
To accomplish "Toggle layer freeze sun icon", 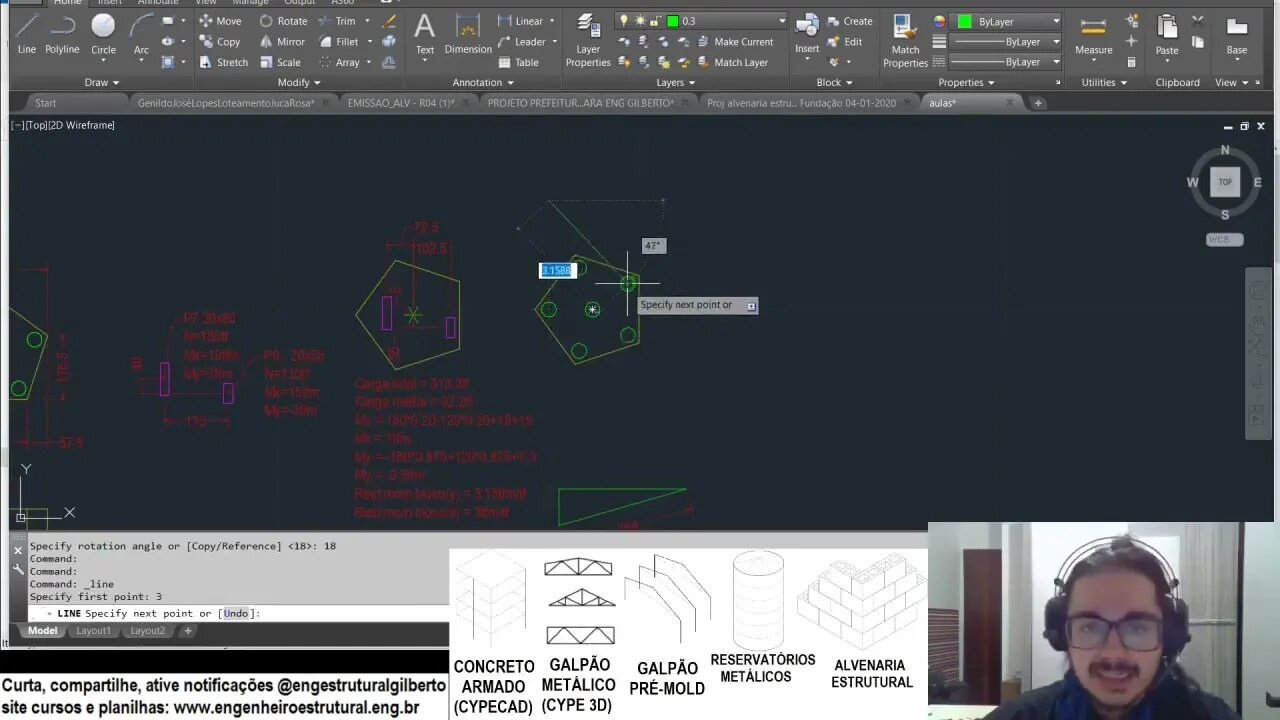I will click(640, 21).
